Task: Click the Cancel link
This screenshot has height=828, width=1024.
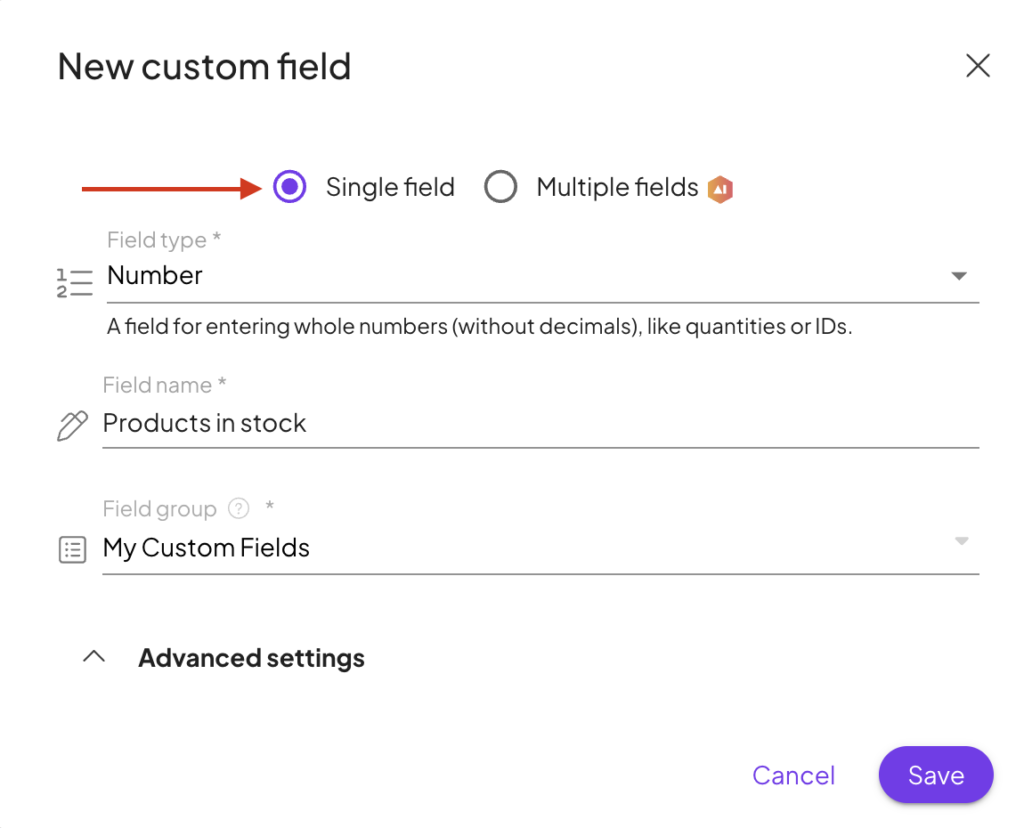Action: 793,775
